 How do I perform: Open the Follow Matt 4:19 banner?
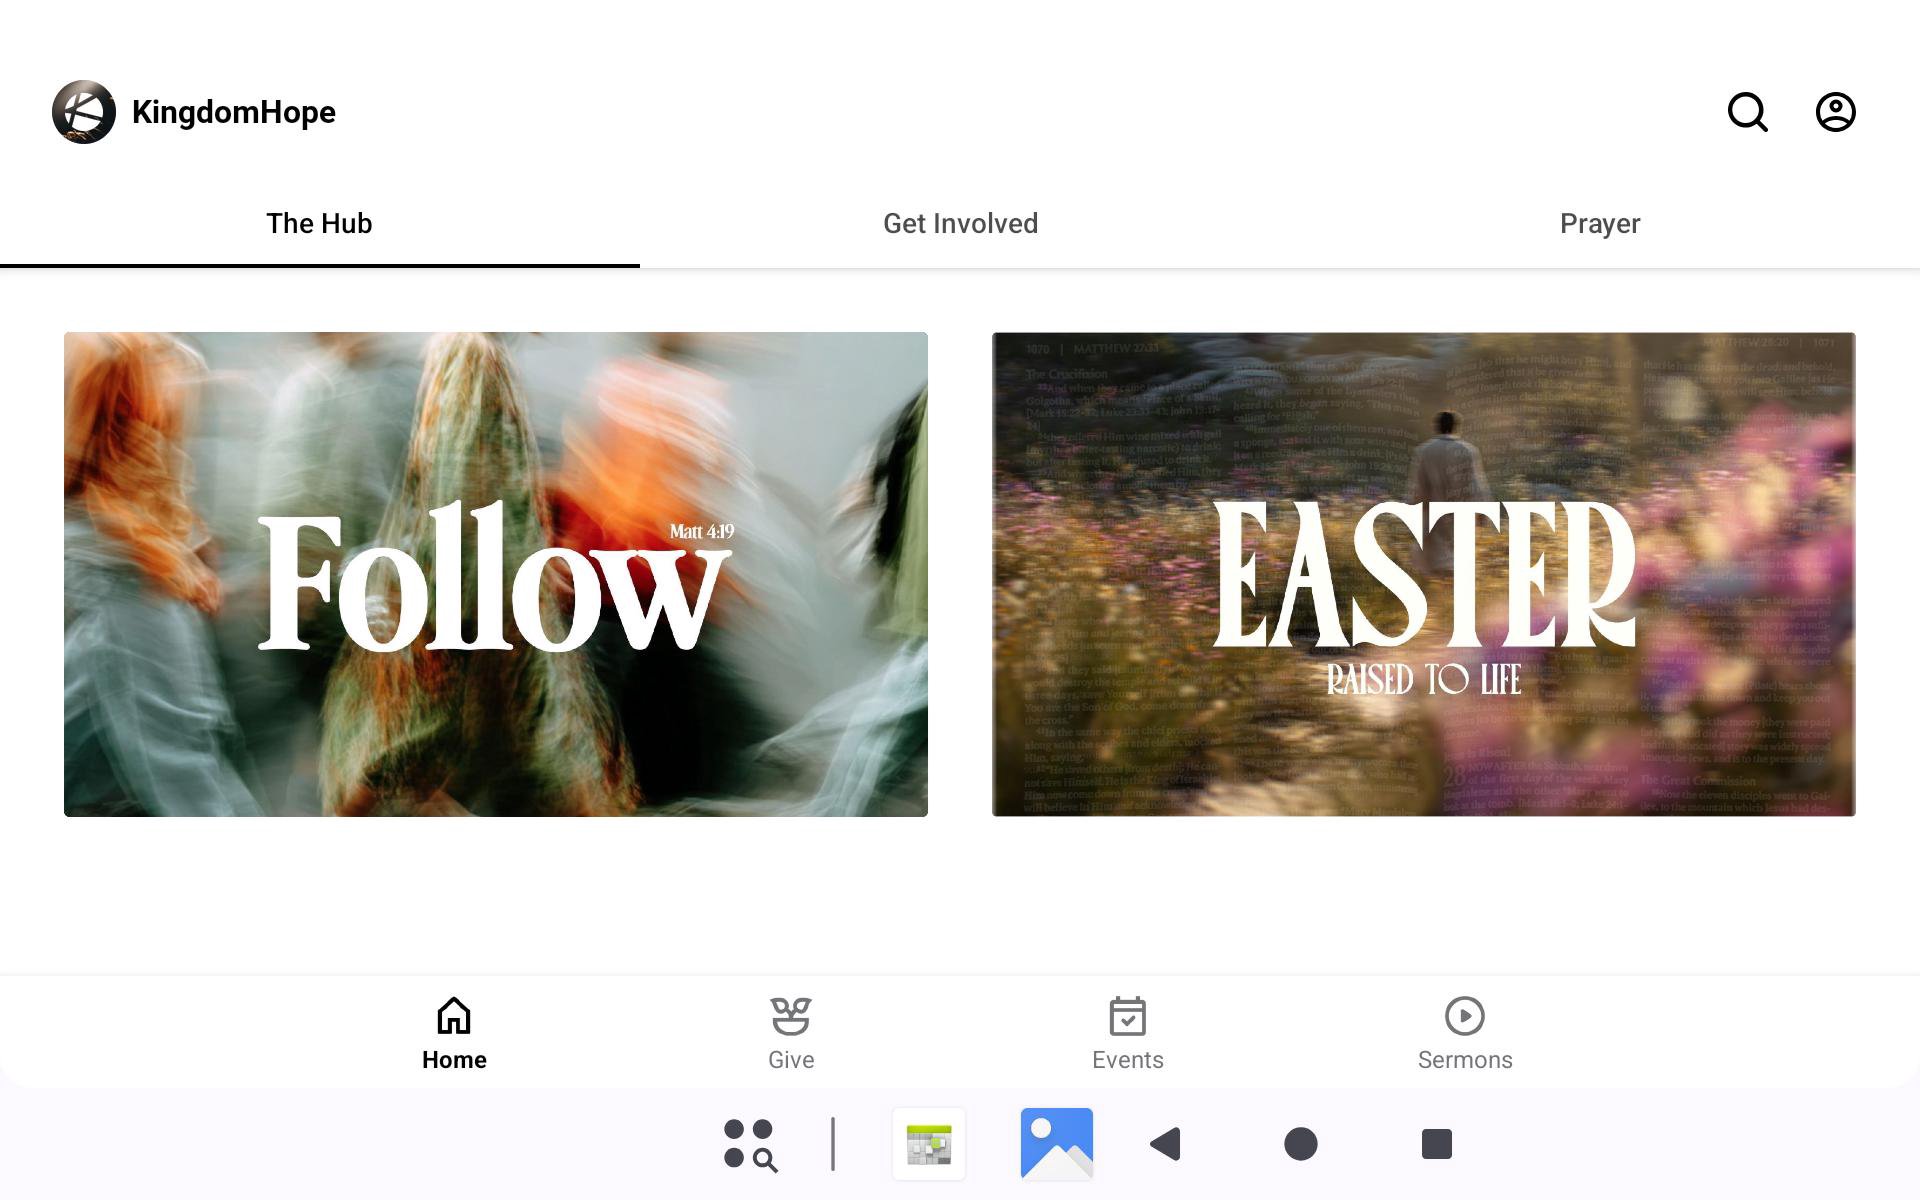pyautogui.click(x=496, y=574)
